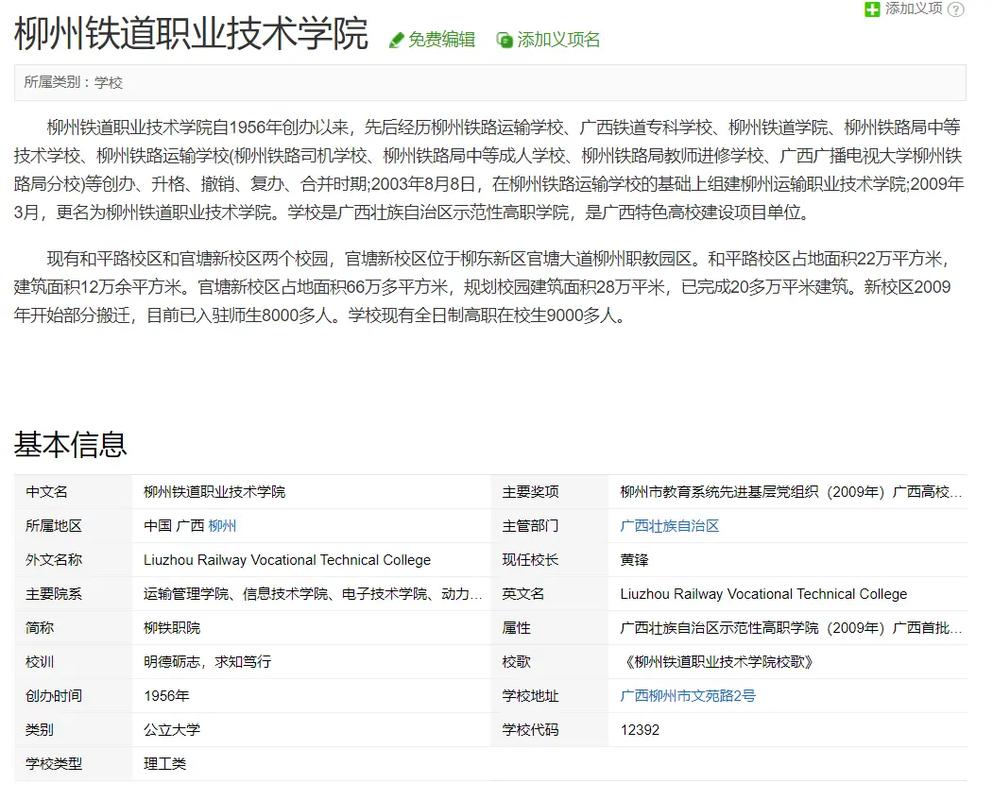Click the 中文名 field label
993x800 pixels.
(46, 492)
